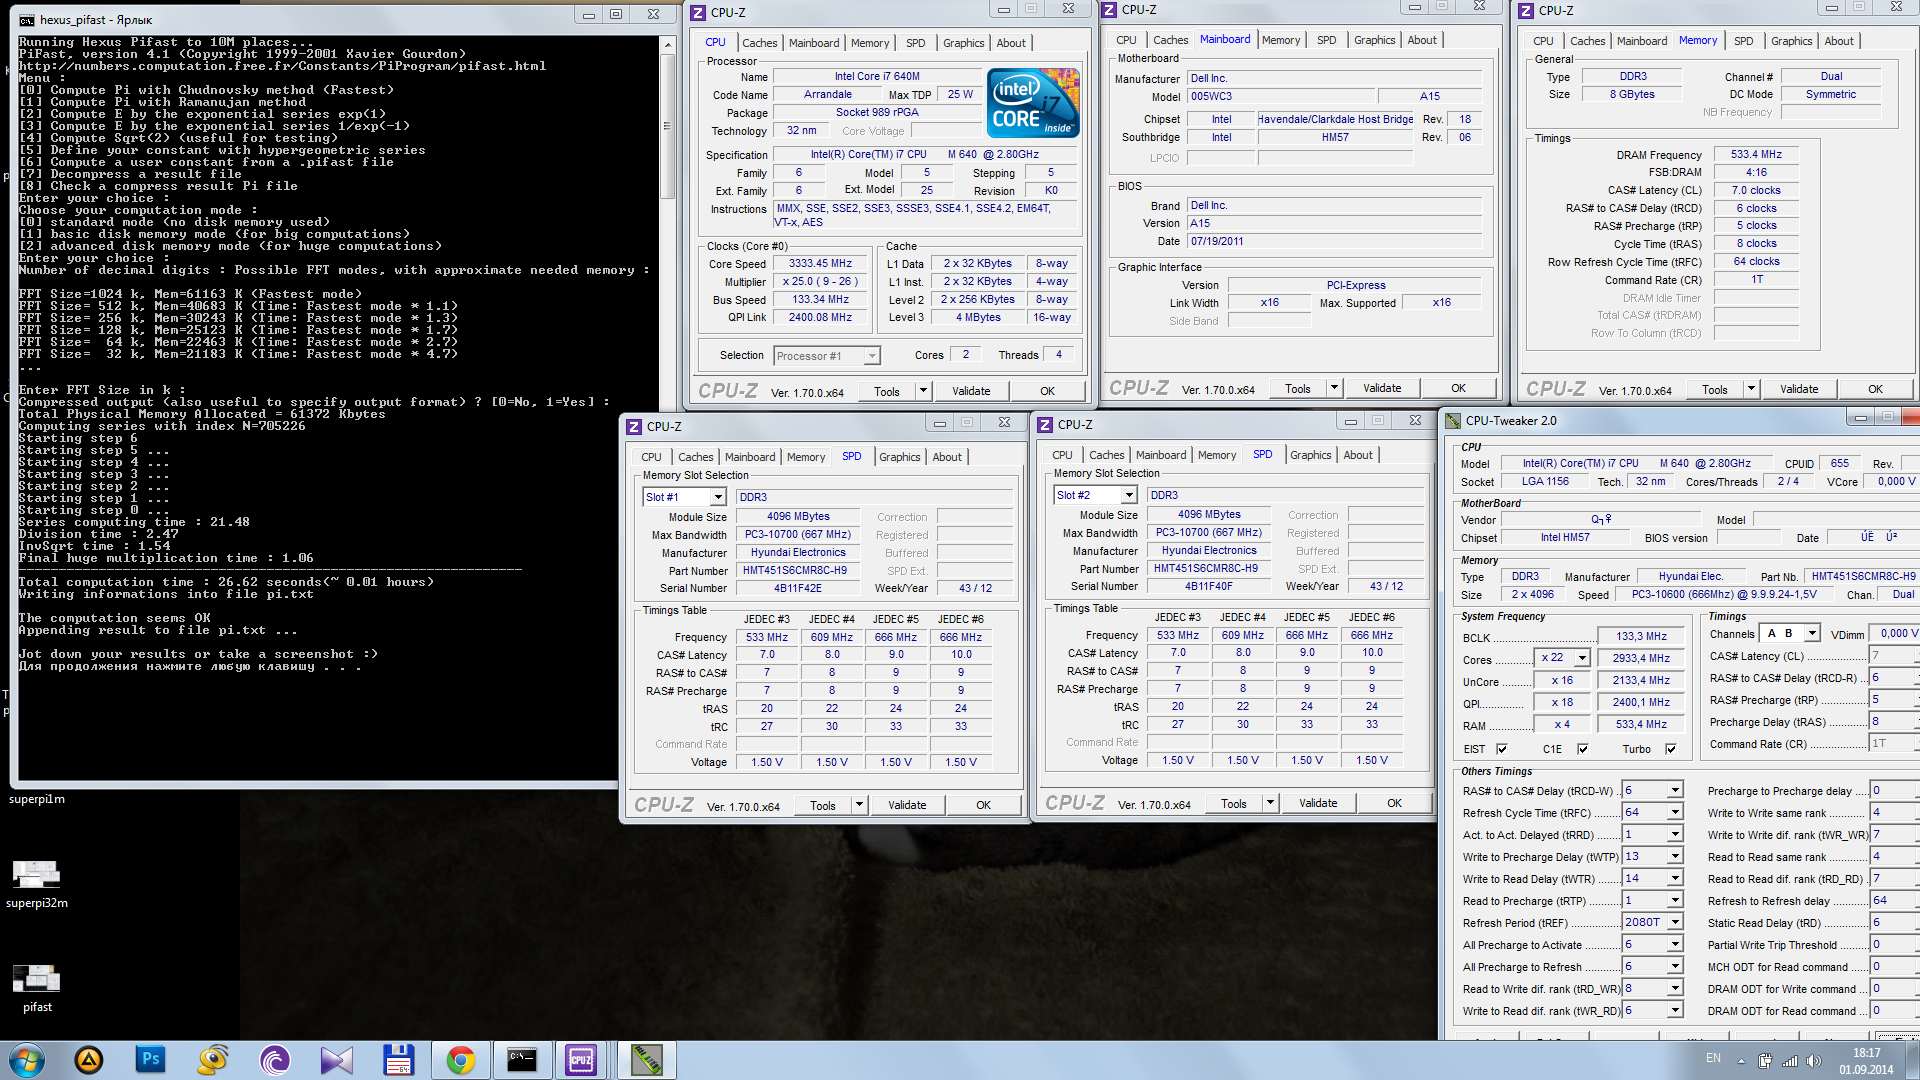This screenshot has height=1080, width=1920.
Task: Open the Refresh Period (tREF) 2080T dropdown
Action: [1674, 922]
